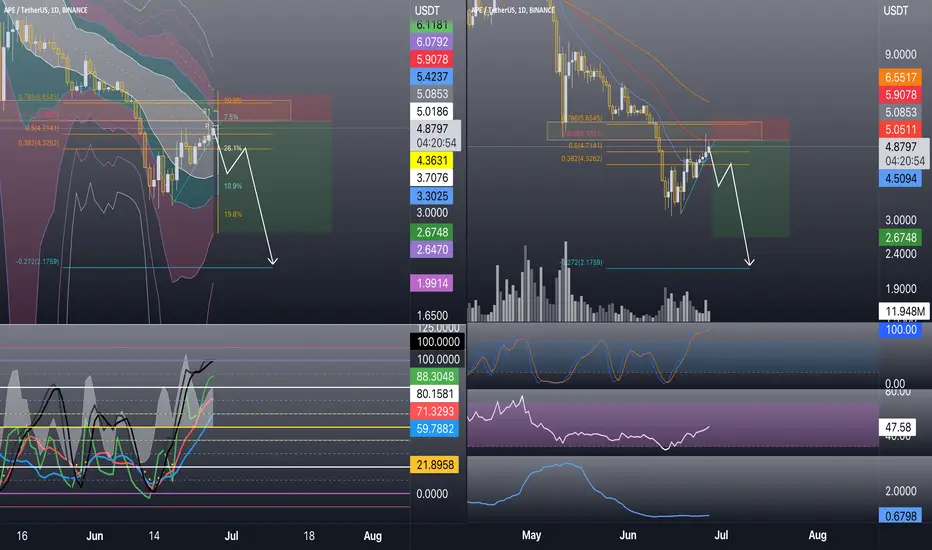This screenshot has height=550, width=932.
Task: Click the magenta 1.9914 price label
Action: (x=432, y=283)
